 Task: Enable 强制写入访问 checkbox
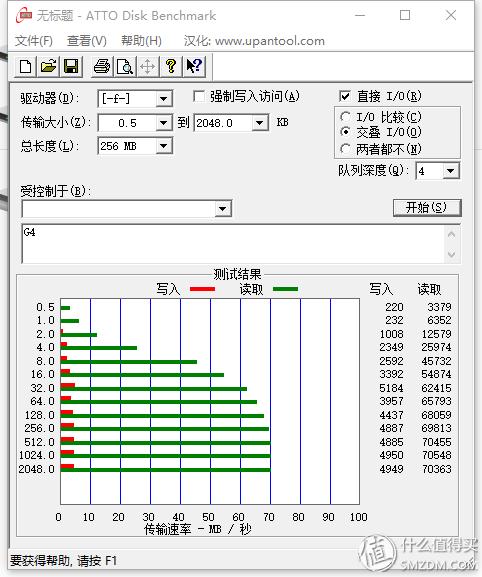[x=199, y=97]
